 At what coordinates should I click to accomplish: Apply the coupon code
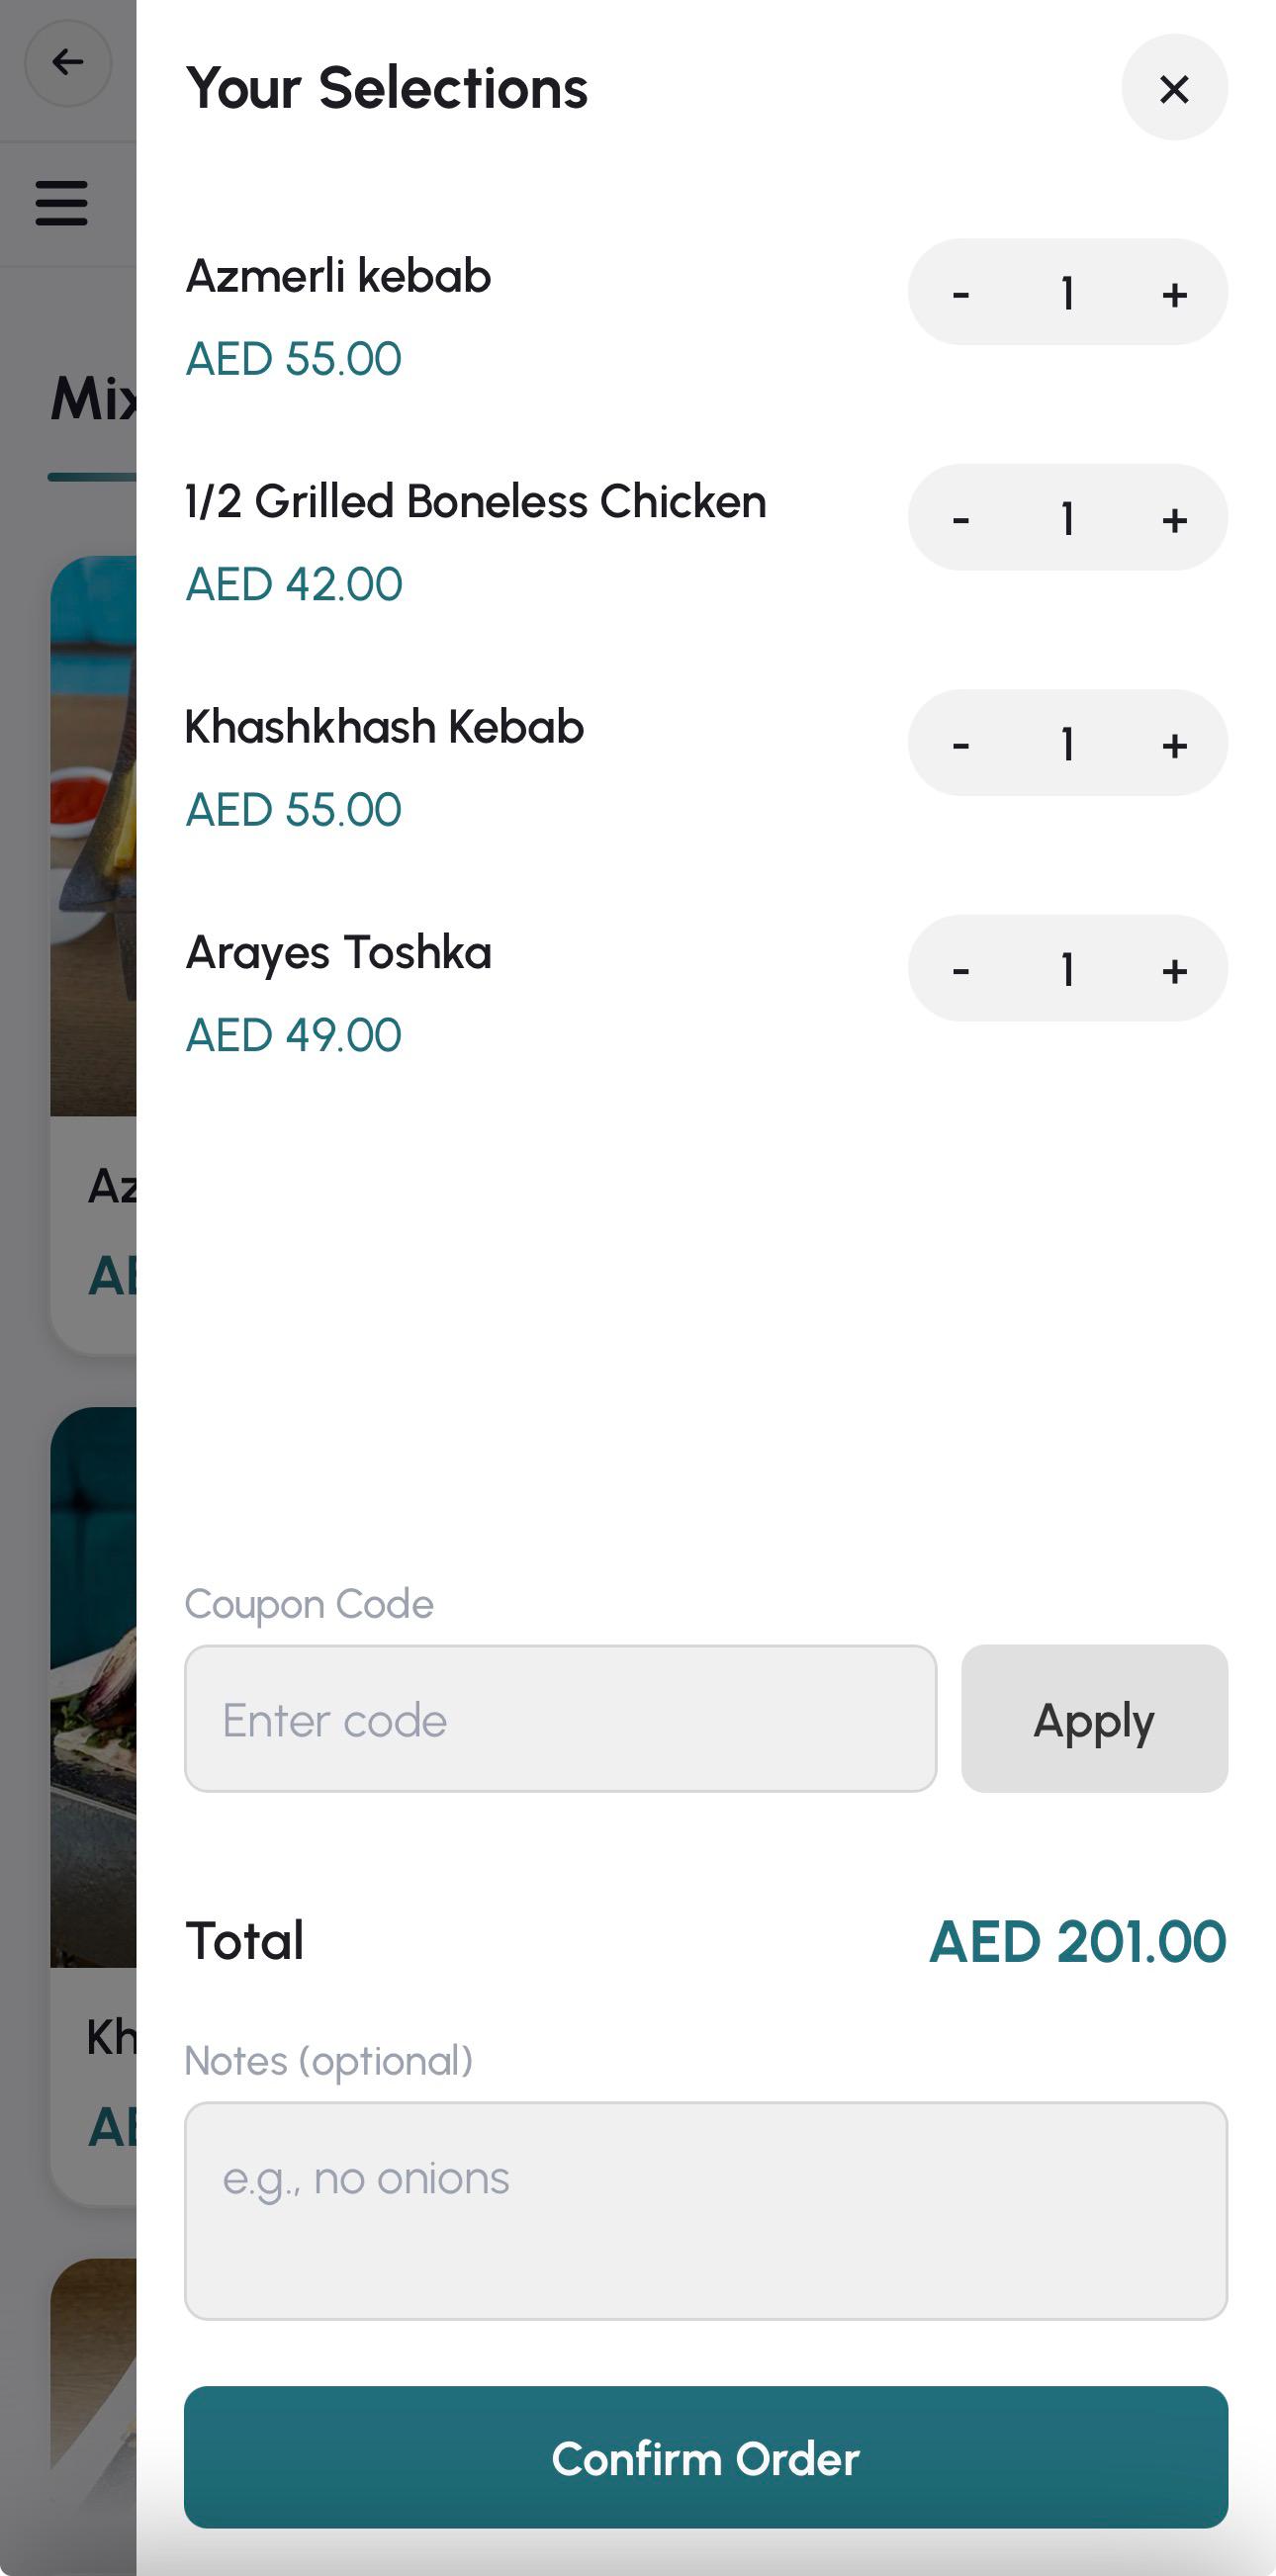click(x=1094, y=1719)
